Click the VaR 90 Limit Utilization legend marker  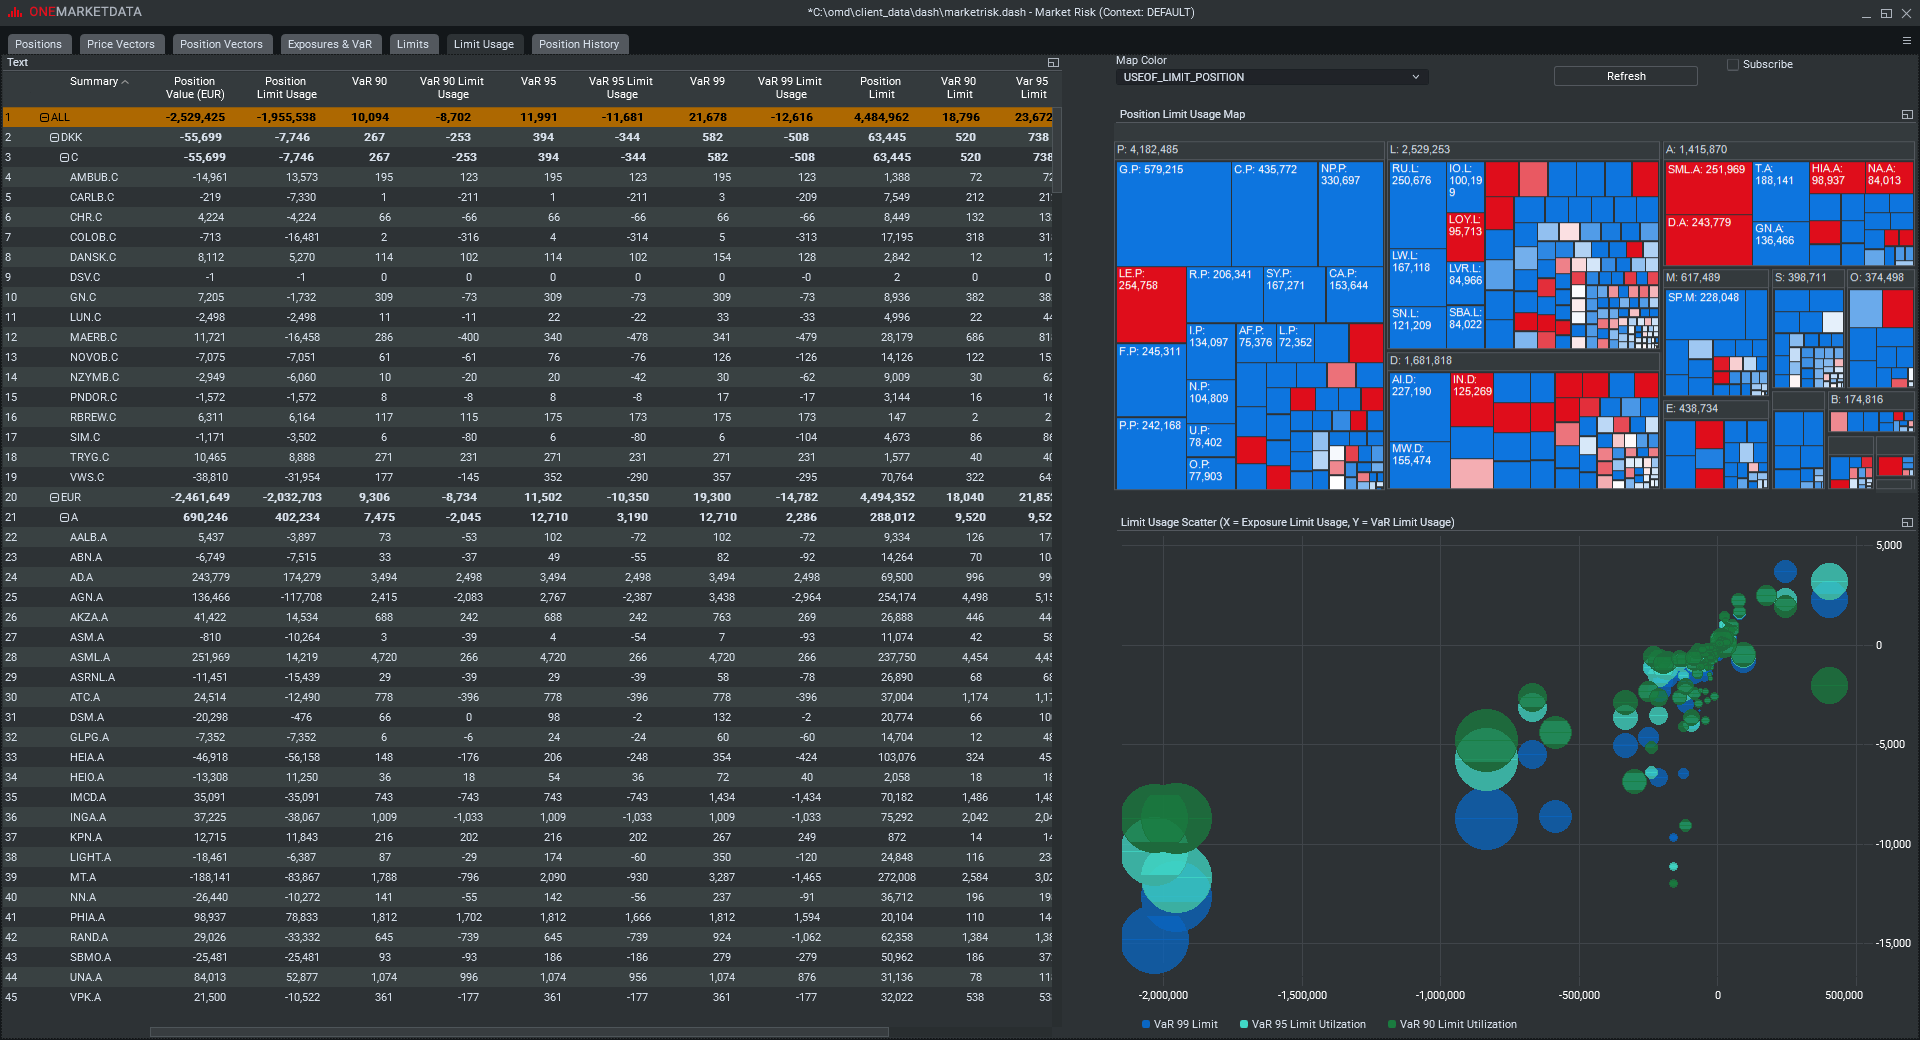[x=1392, y=1024]
